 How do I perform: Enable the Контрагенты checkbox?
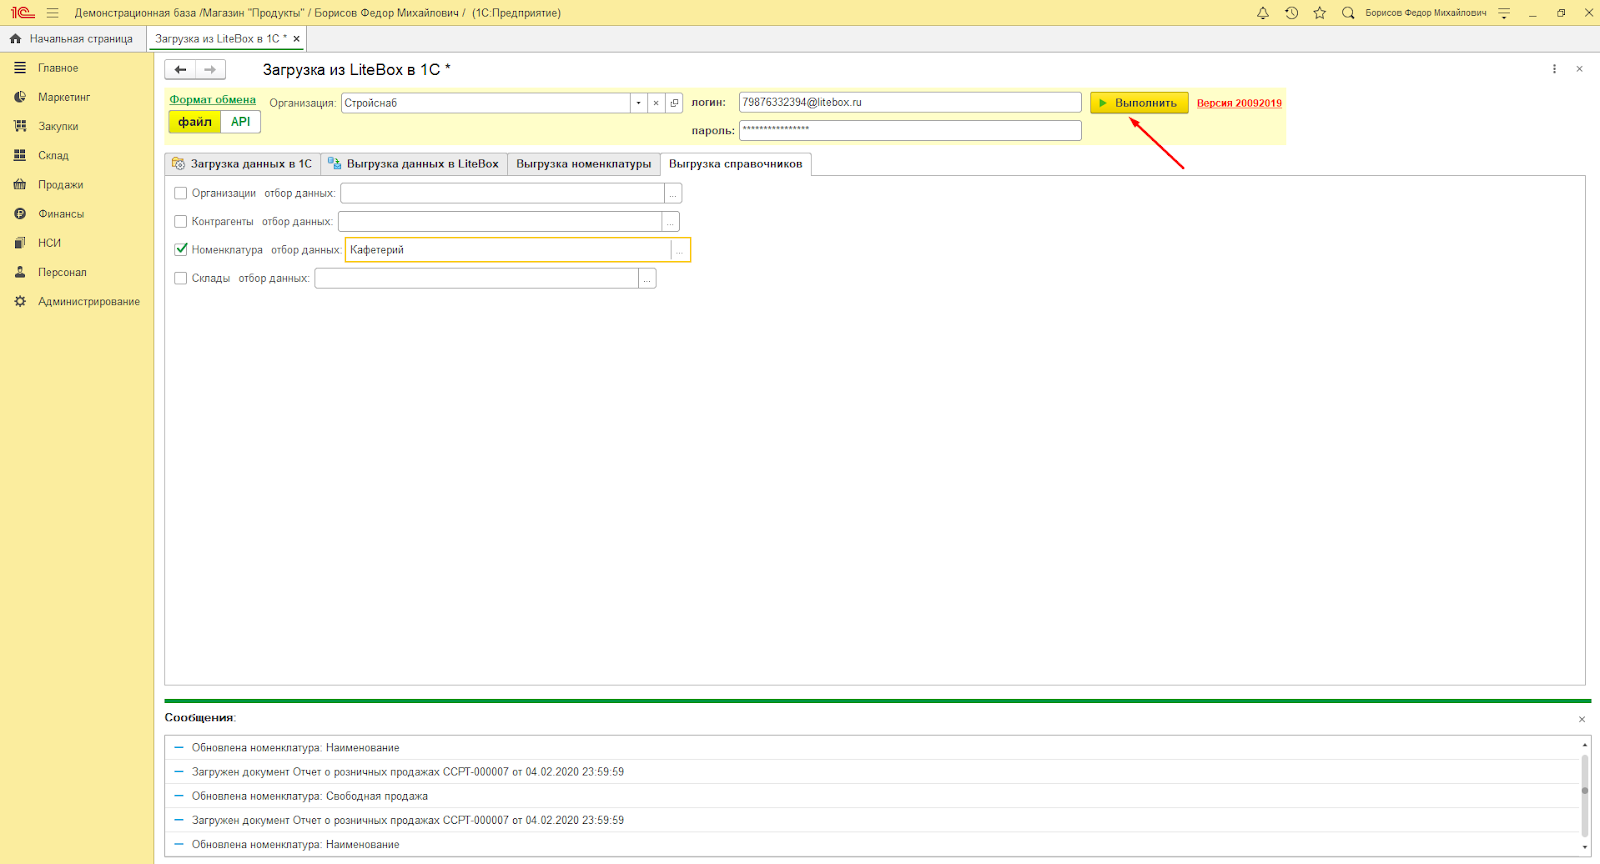click(x=181, y=221)
